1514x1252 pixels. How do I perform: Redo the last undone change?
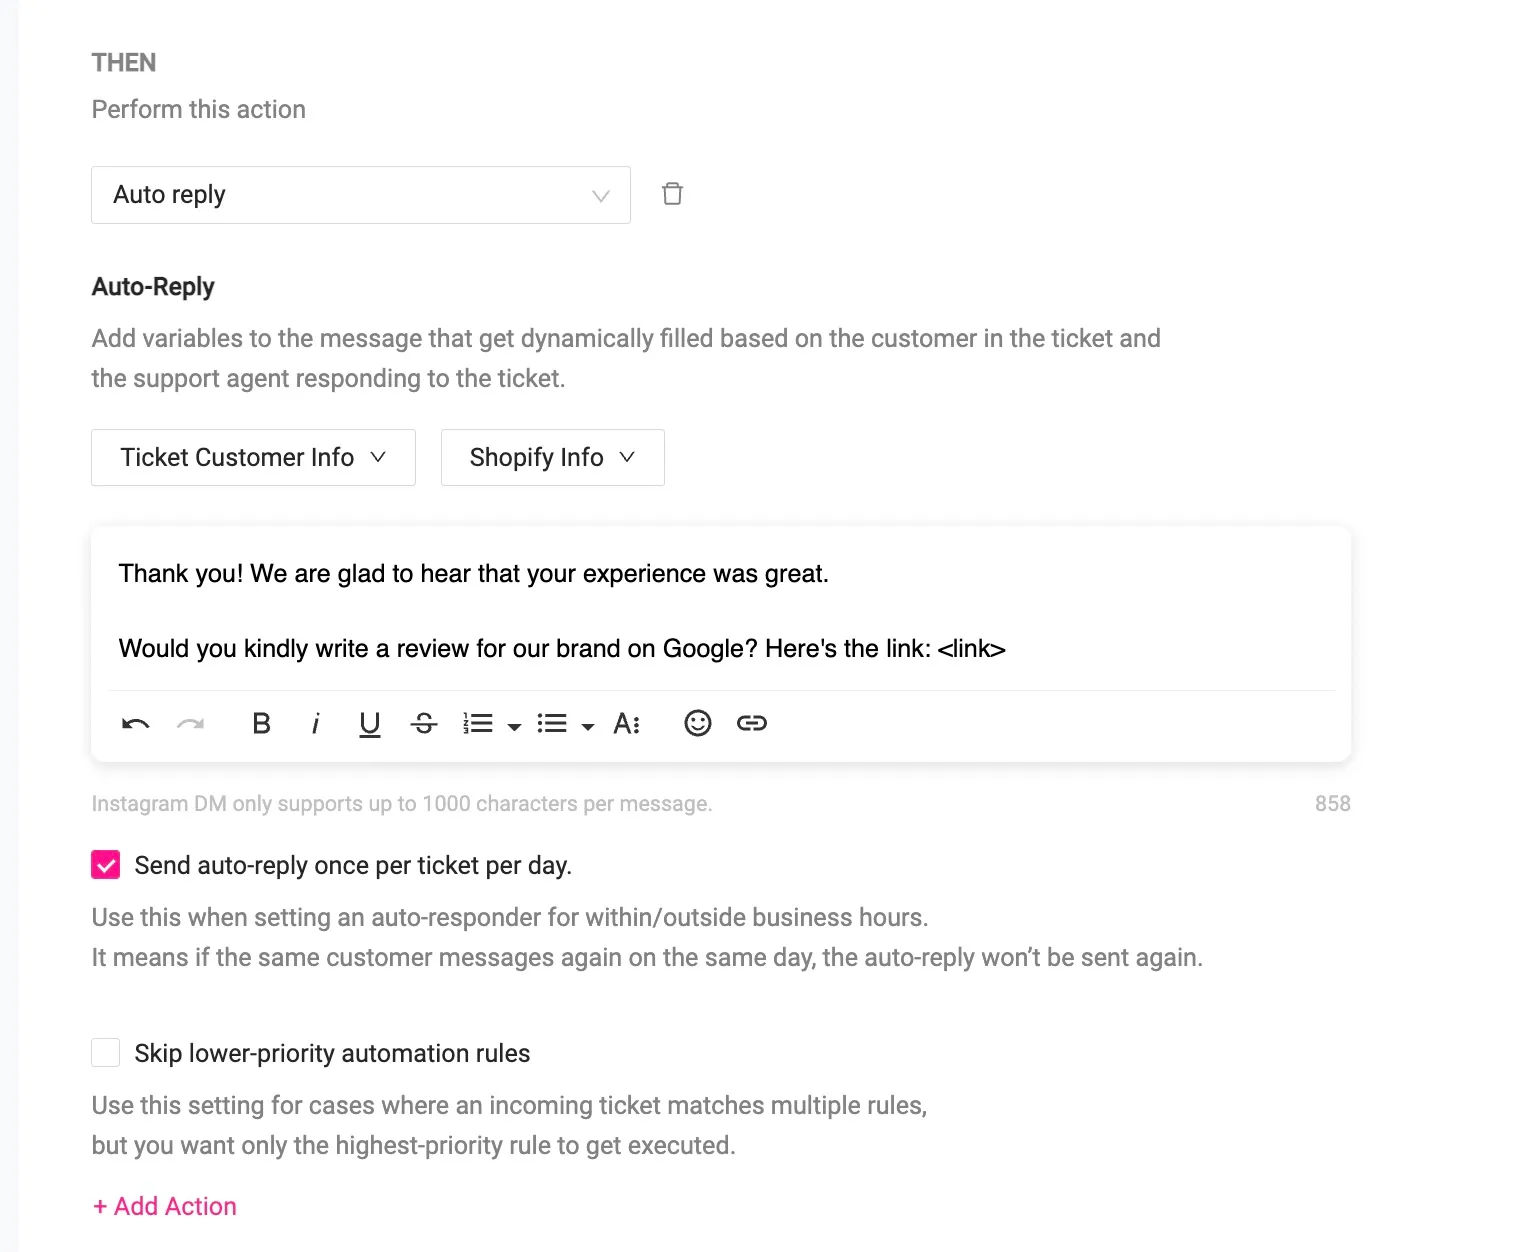[x=190, y=723]
